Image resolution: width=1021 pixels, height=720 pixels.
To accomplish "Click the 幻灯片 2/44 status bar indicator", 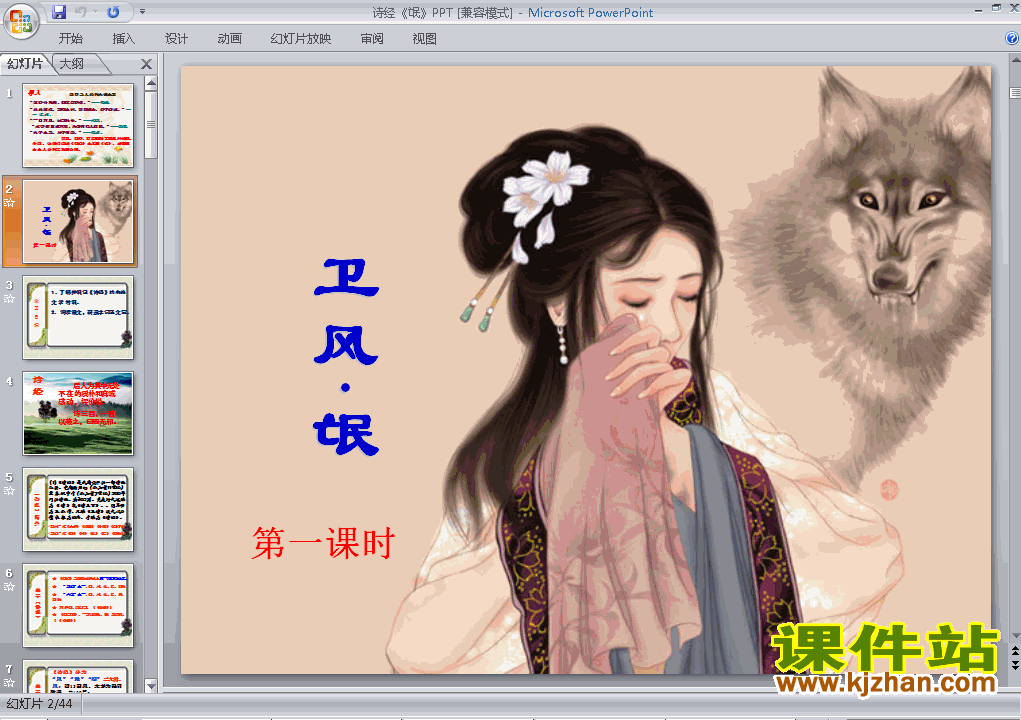I will click(39, 704).
